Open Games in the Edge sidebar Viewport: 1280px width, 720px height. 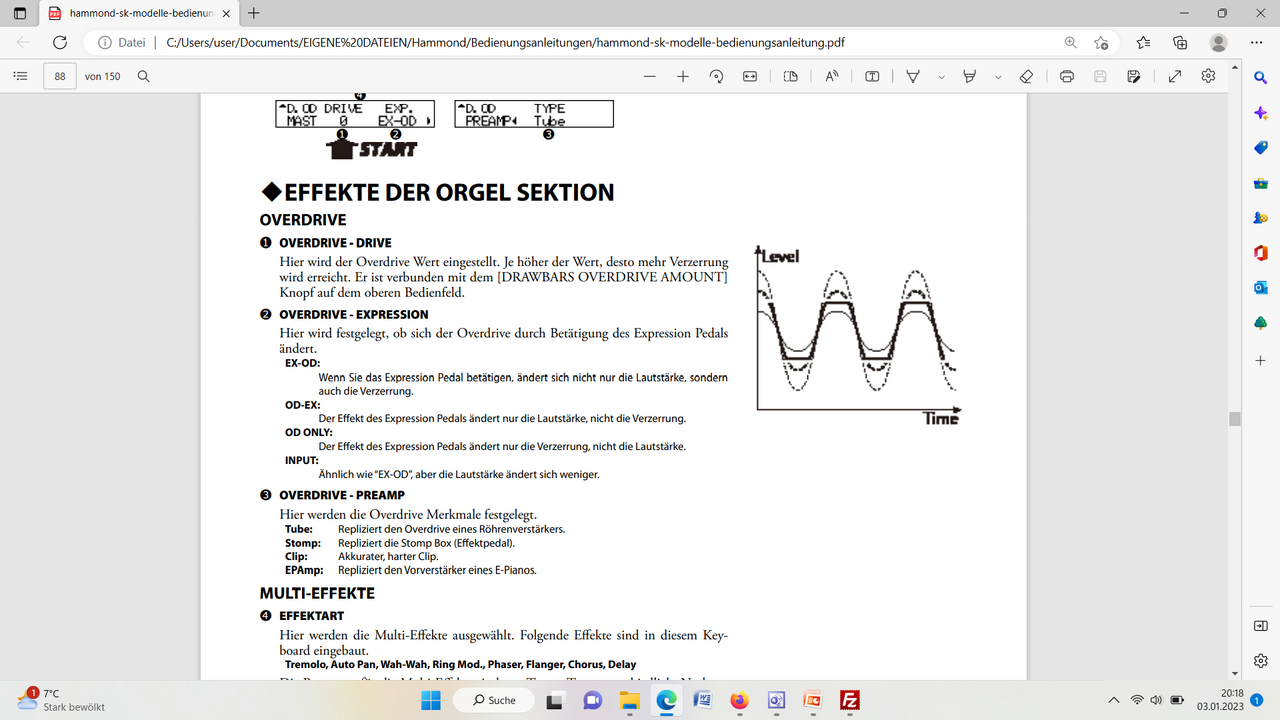[1261, 218]
